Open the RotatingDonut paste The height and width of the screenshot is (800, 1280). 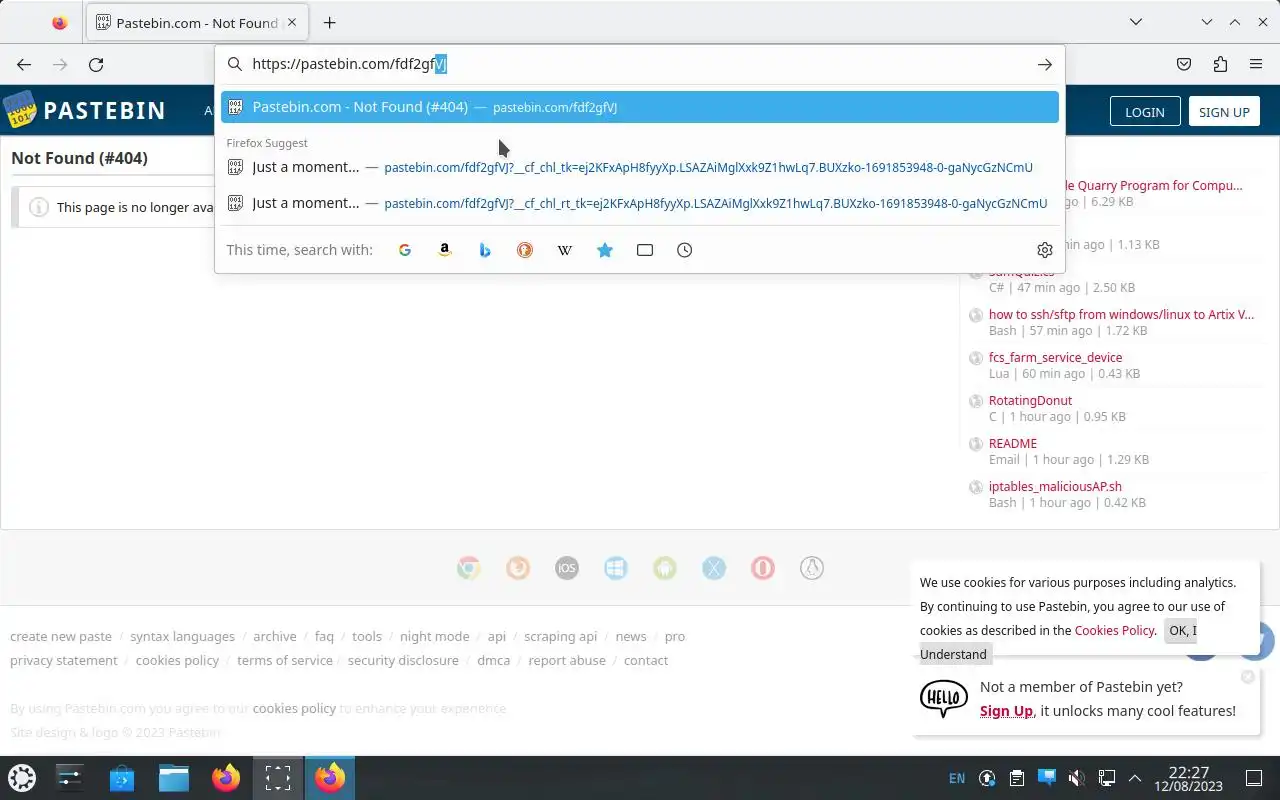1030,400
